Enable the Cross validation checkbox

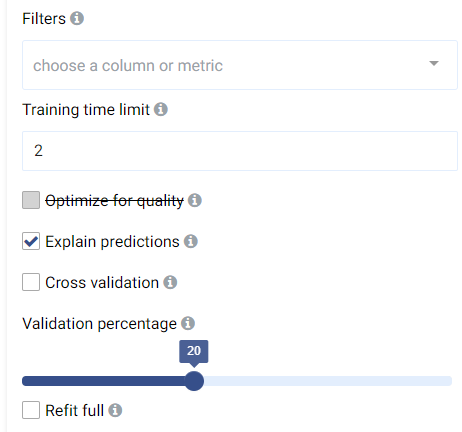coord(31,282)
